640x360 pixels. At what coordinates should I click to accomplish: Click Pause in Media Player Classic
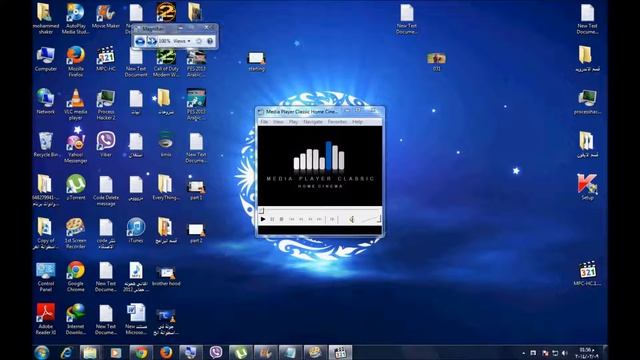pyautogui.click(x=272, y=220)
